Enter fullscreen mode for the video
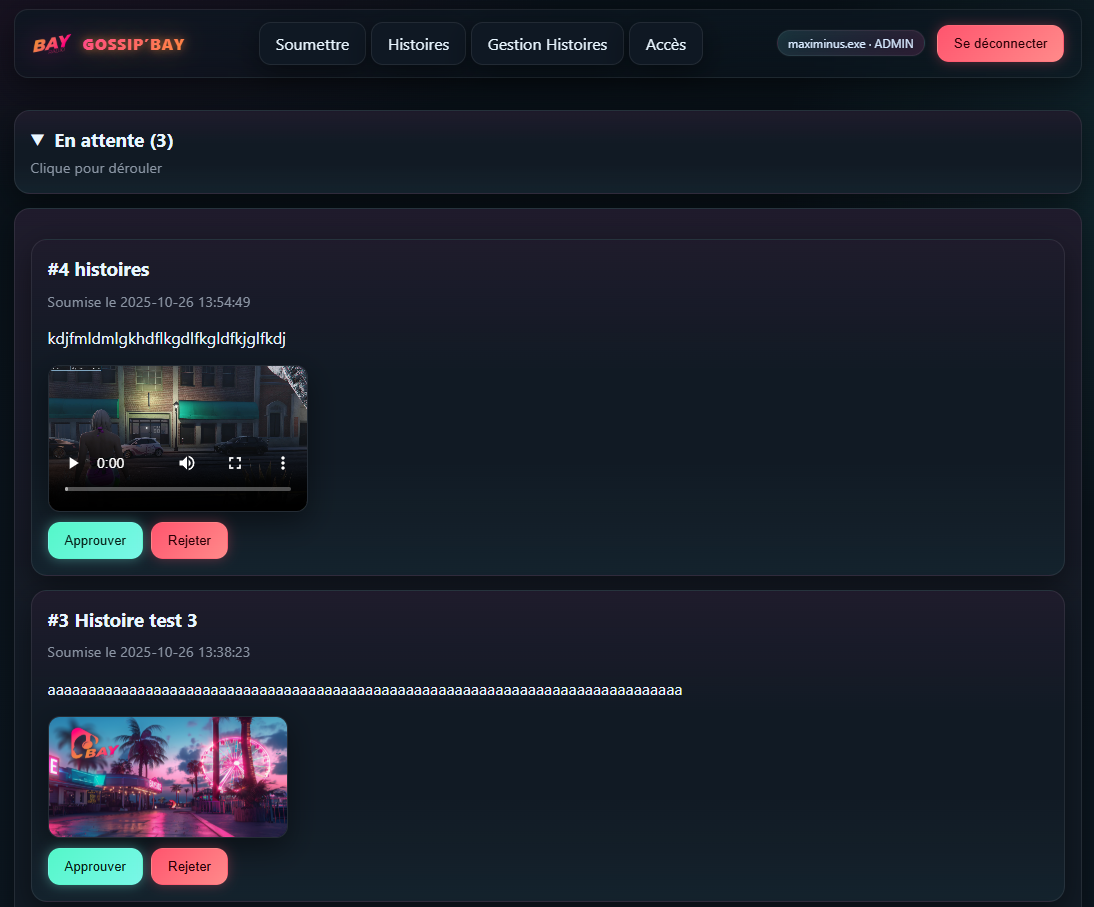1094x907 pixels. (x=235, y=463)
